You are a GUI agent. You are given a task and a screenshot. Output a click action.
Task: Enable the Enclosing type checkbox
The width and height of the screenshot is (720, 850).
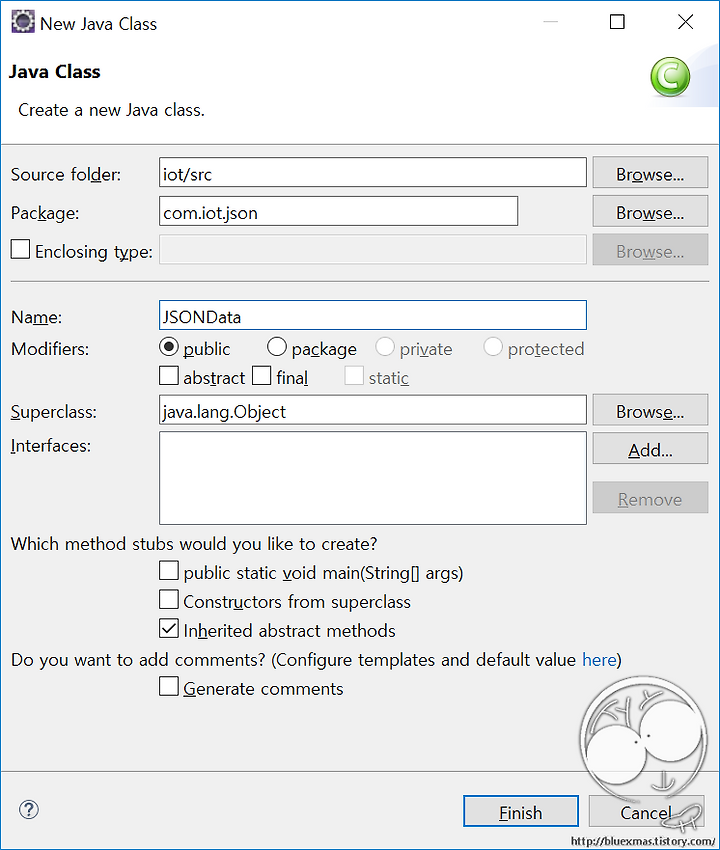pyautogui.click(x=21, y=249)
